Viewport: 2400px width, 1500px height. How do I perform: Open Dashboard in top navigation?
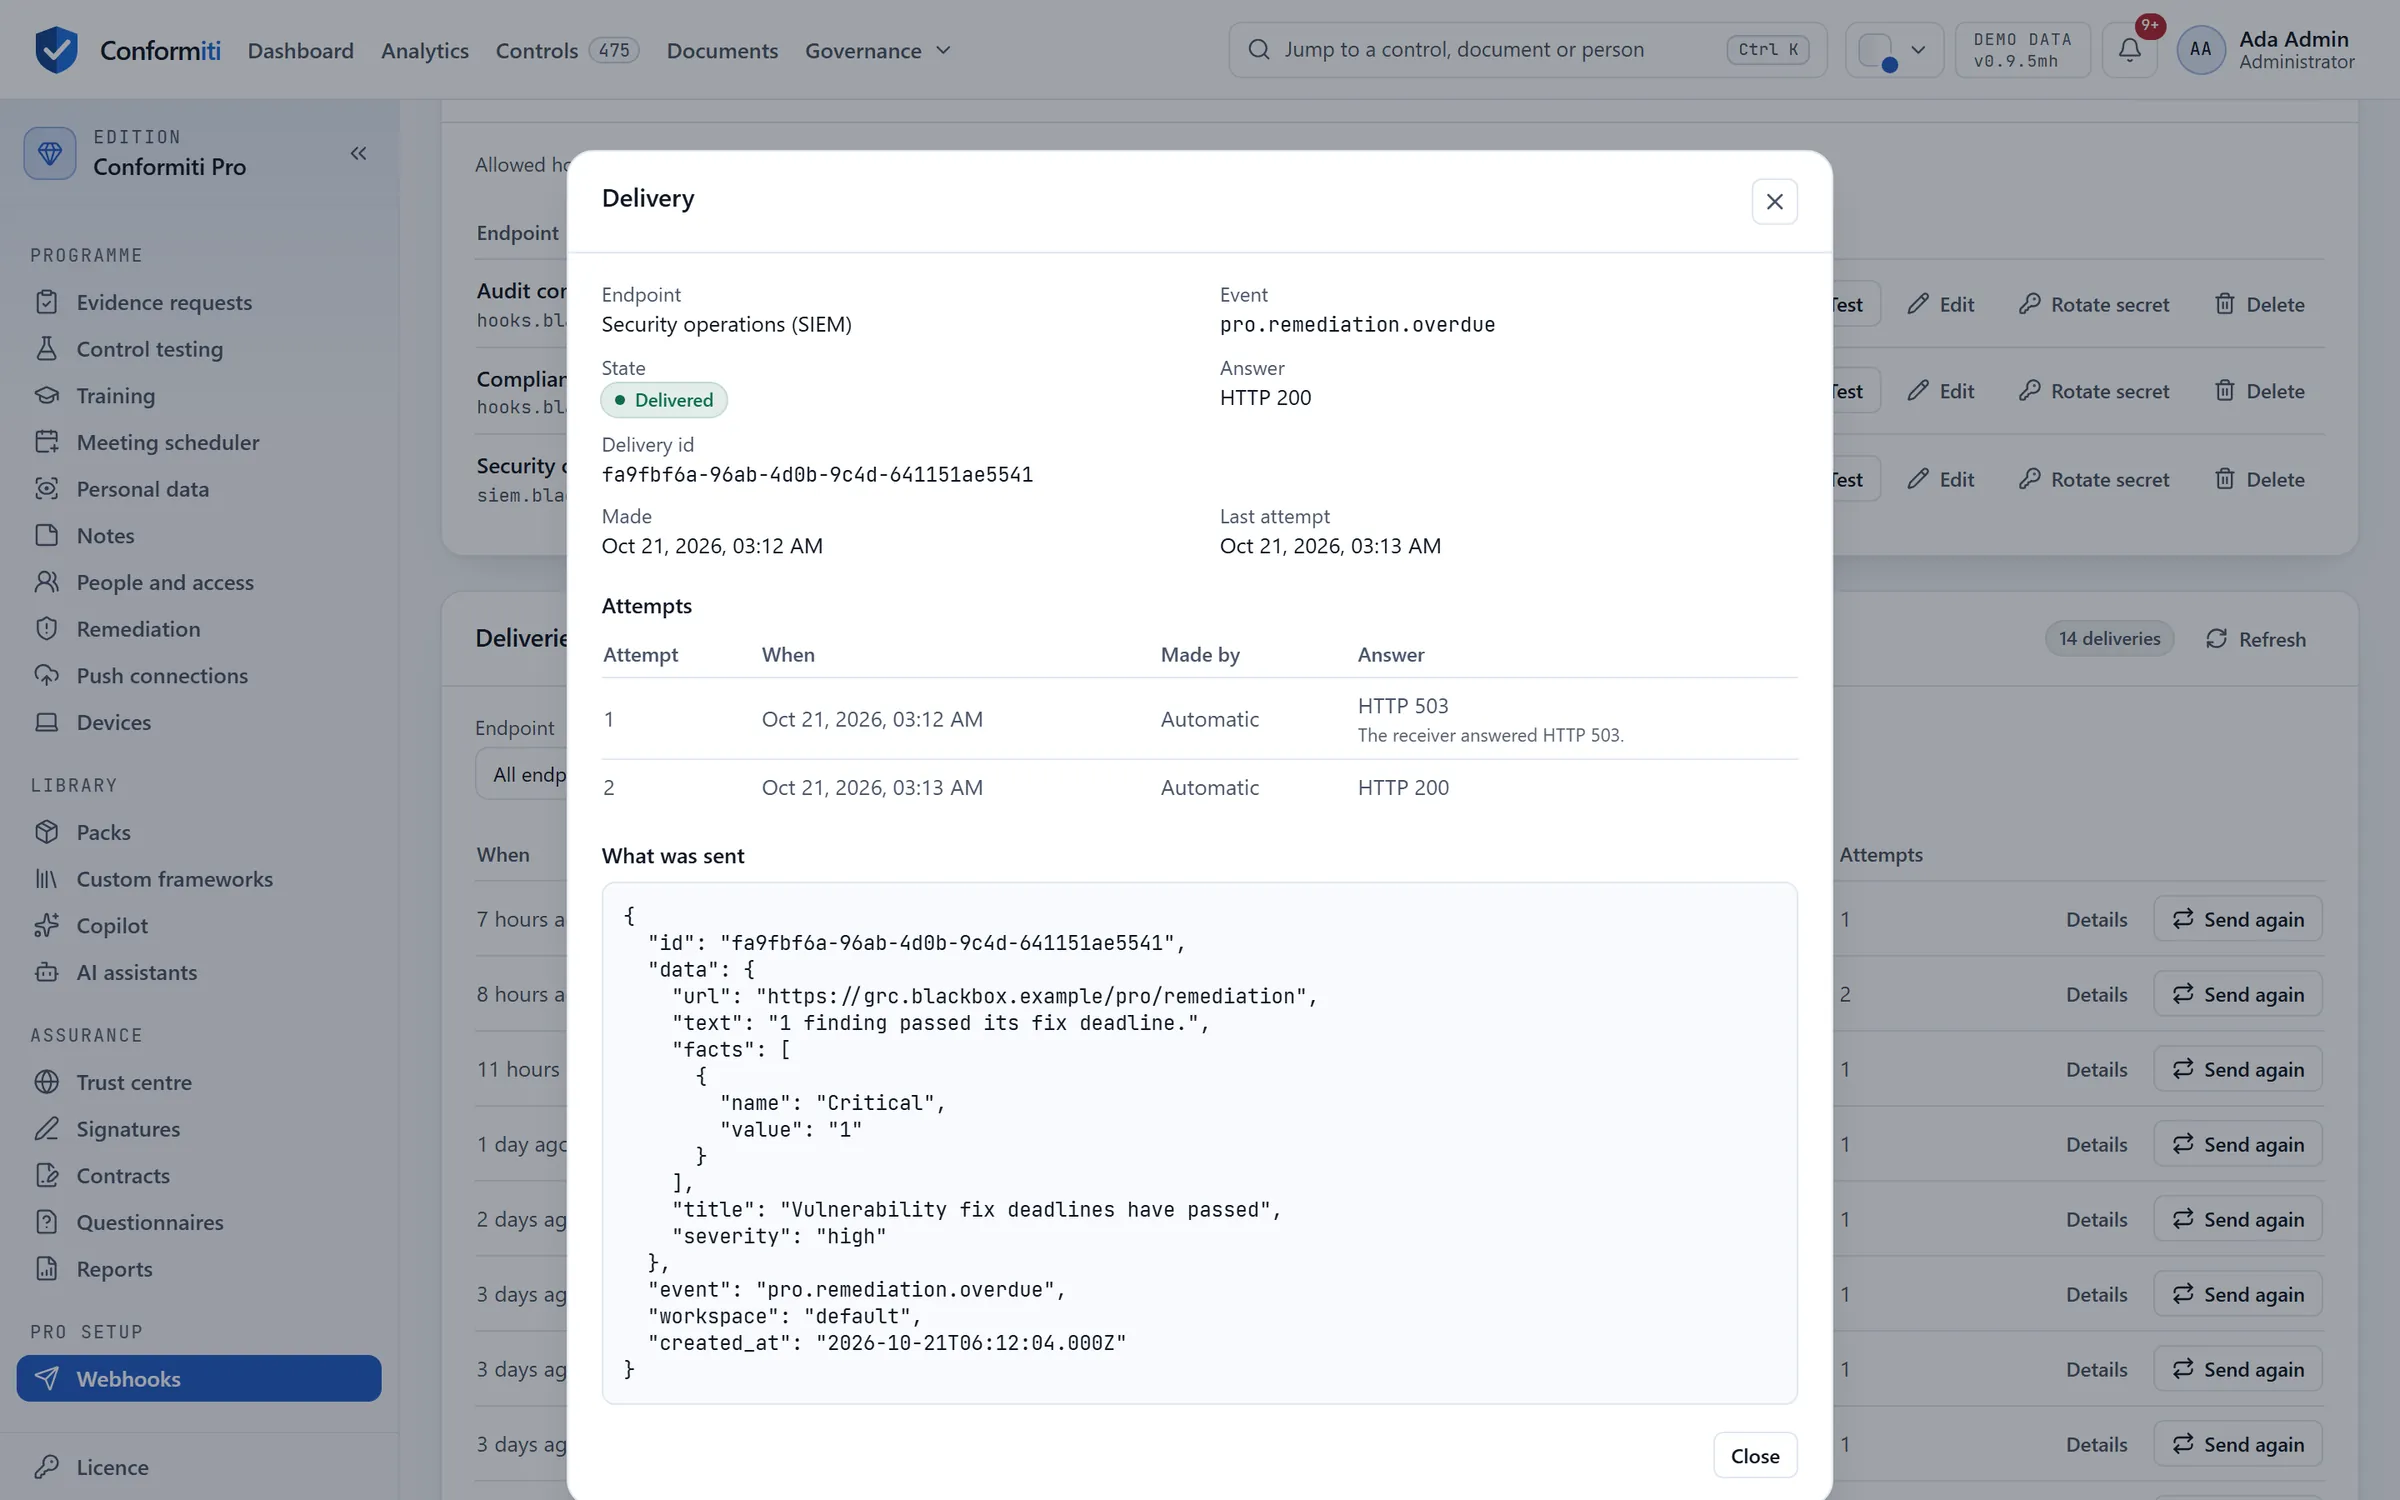[x=301, y=50]
